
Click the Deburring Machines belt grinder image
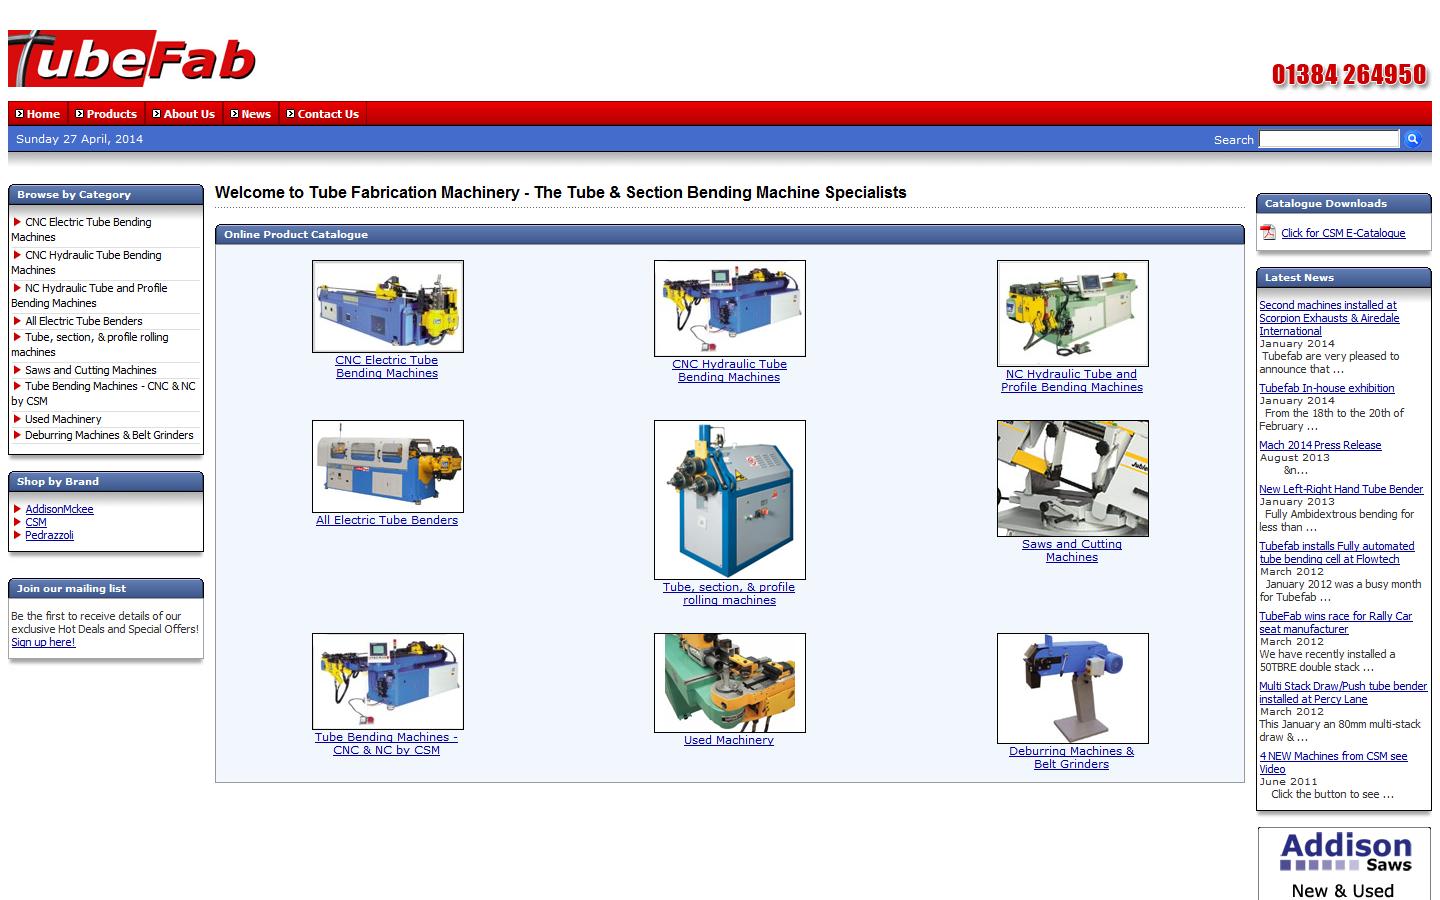(x=1072, y=688)
